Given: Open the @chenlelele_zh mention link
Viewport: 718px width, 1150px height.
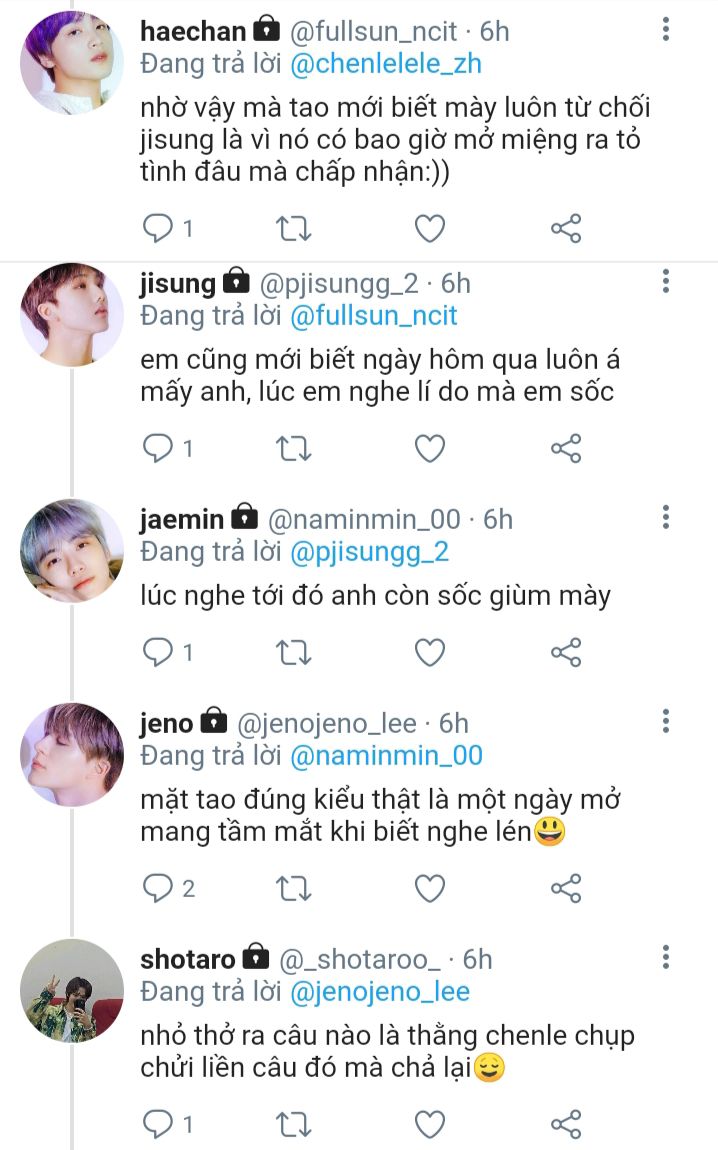Looking at the screenshot, I should [385, 64].
